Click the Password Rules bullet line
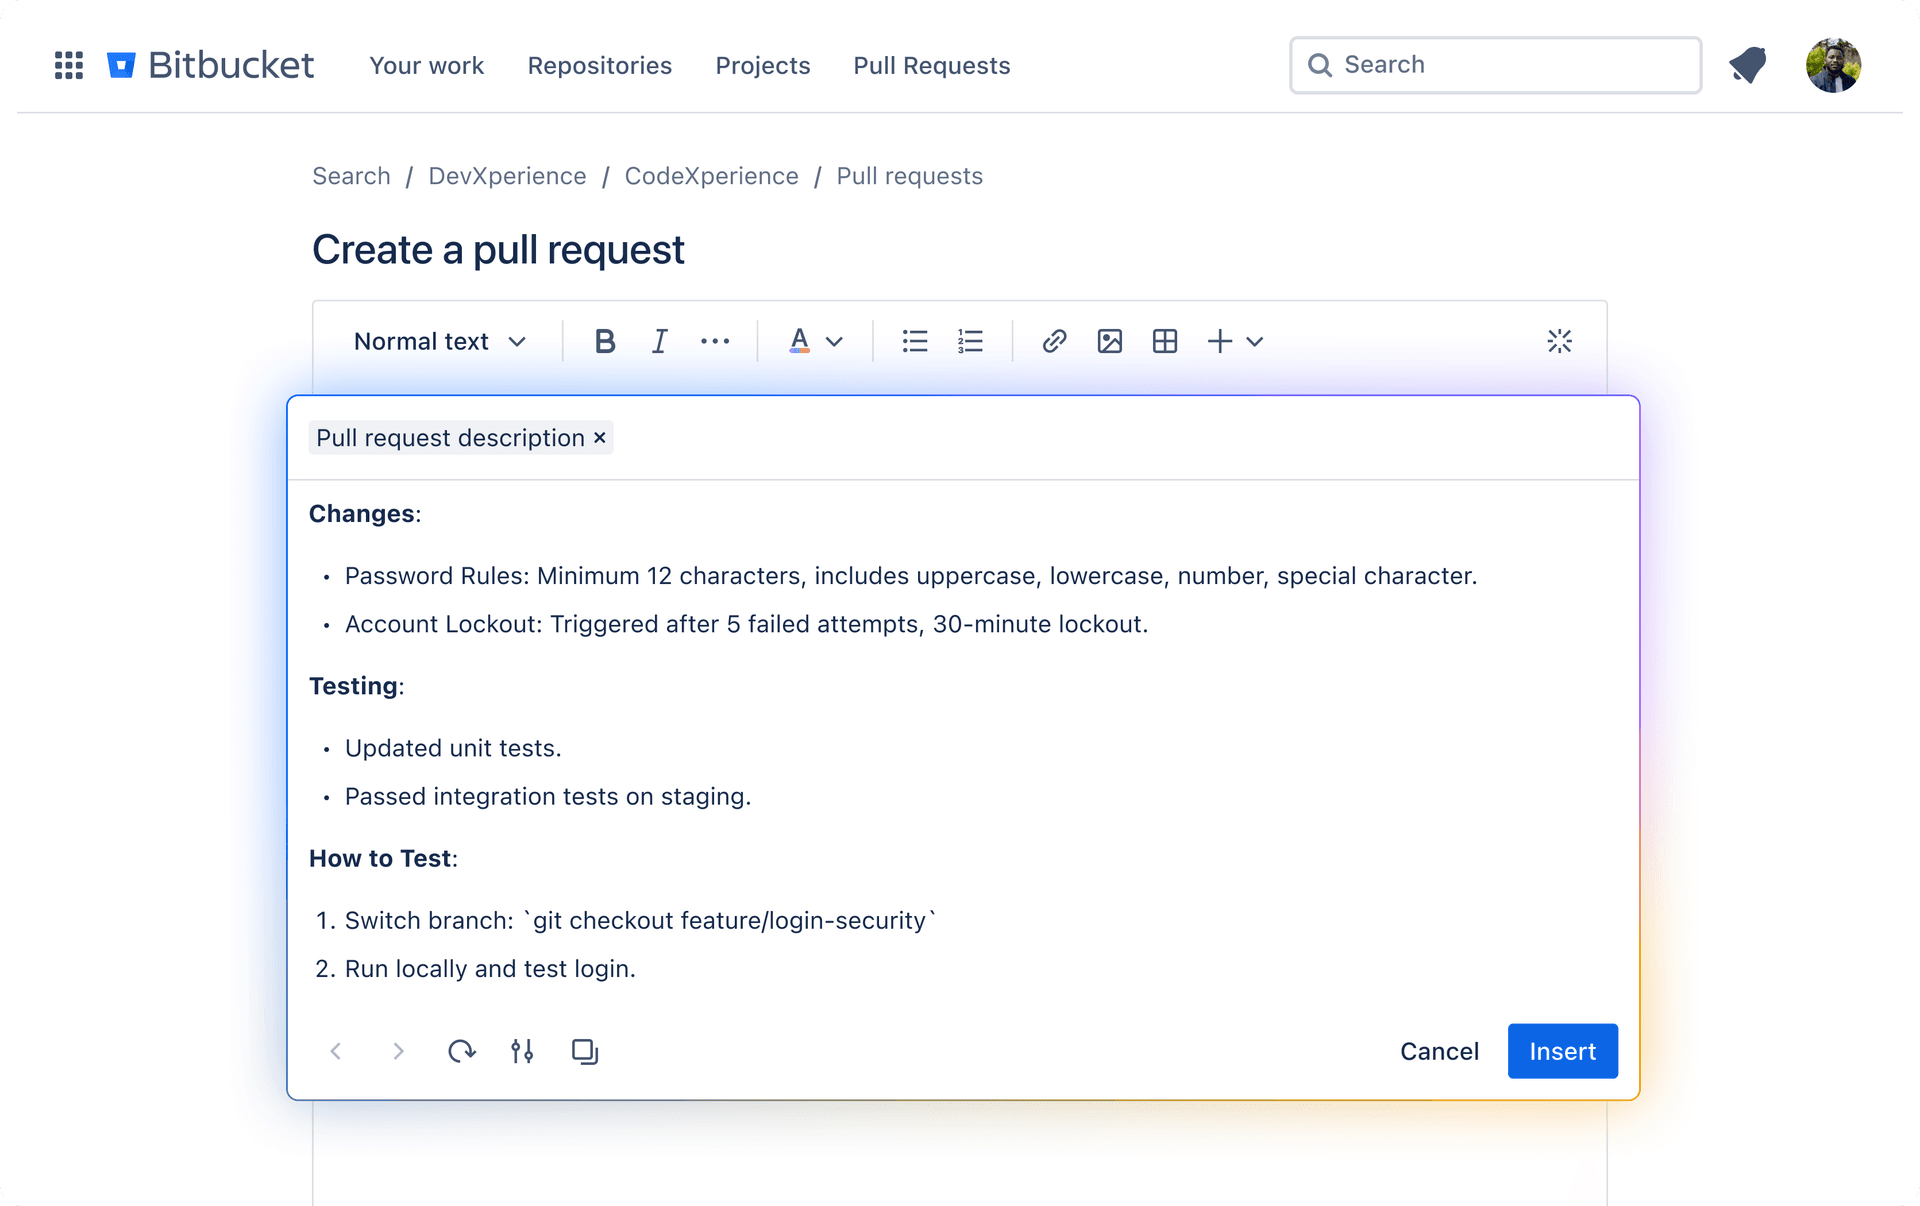The image size is (1920, 1206). [x=911, y=576]
